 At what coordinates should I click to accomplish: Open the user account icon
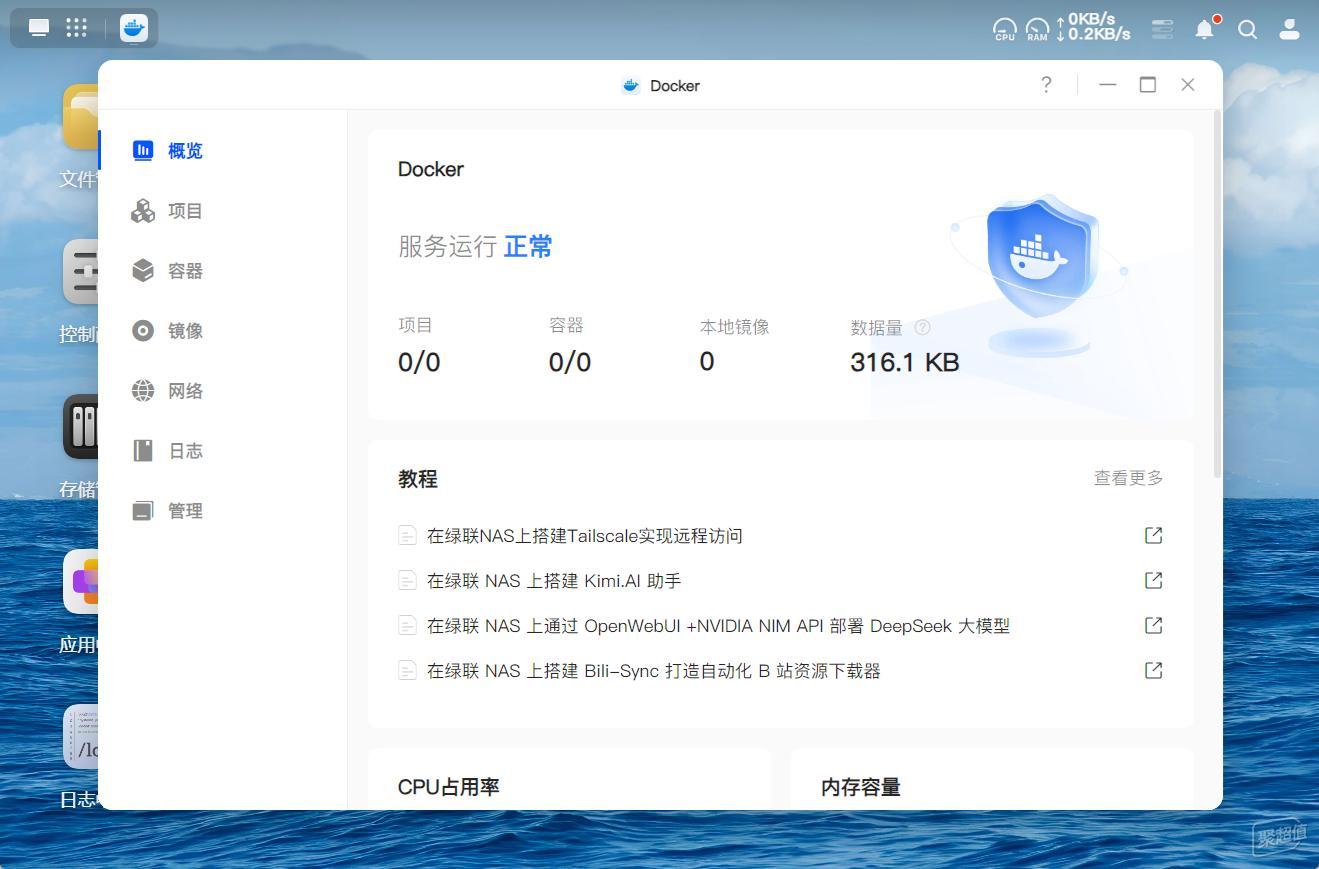[1289, 30]
